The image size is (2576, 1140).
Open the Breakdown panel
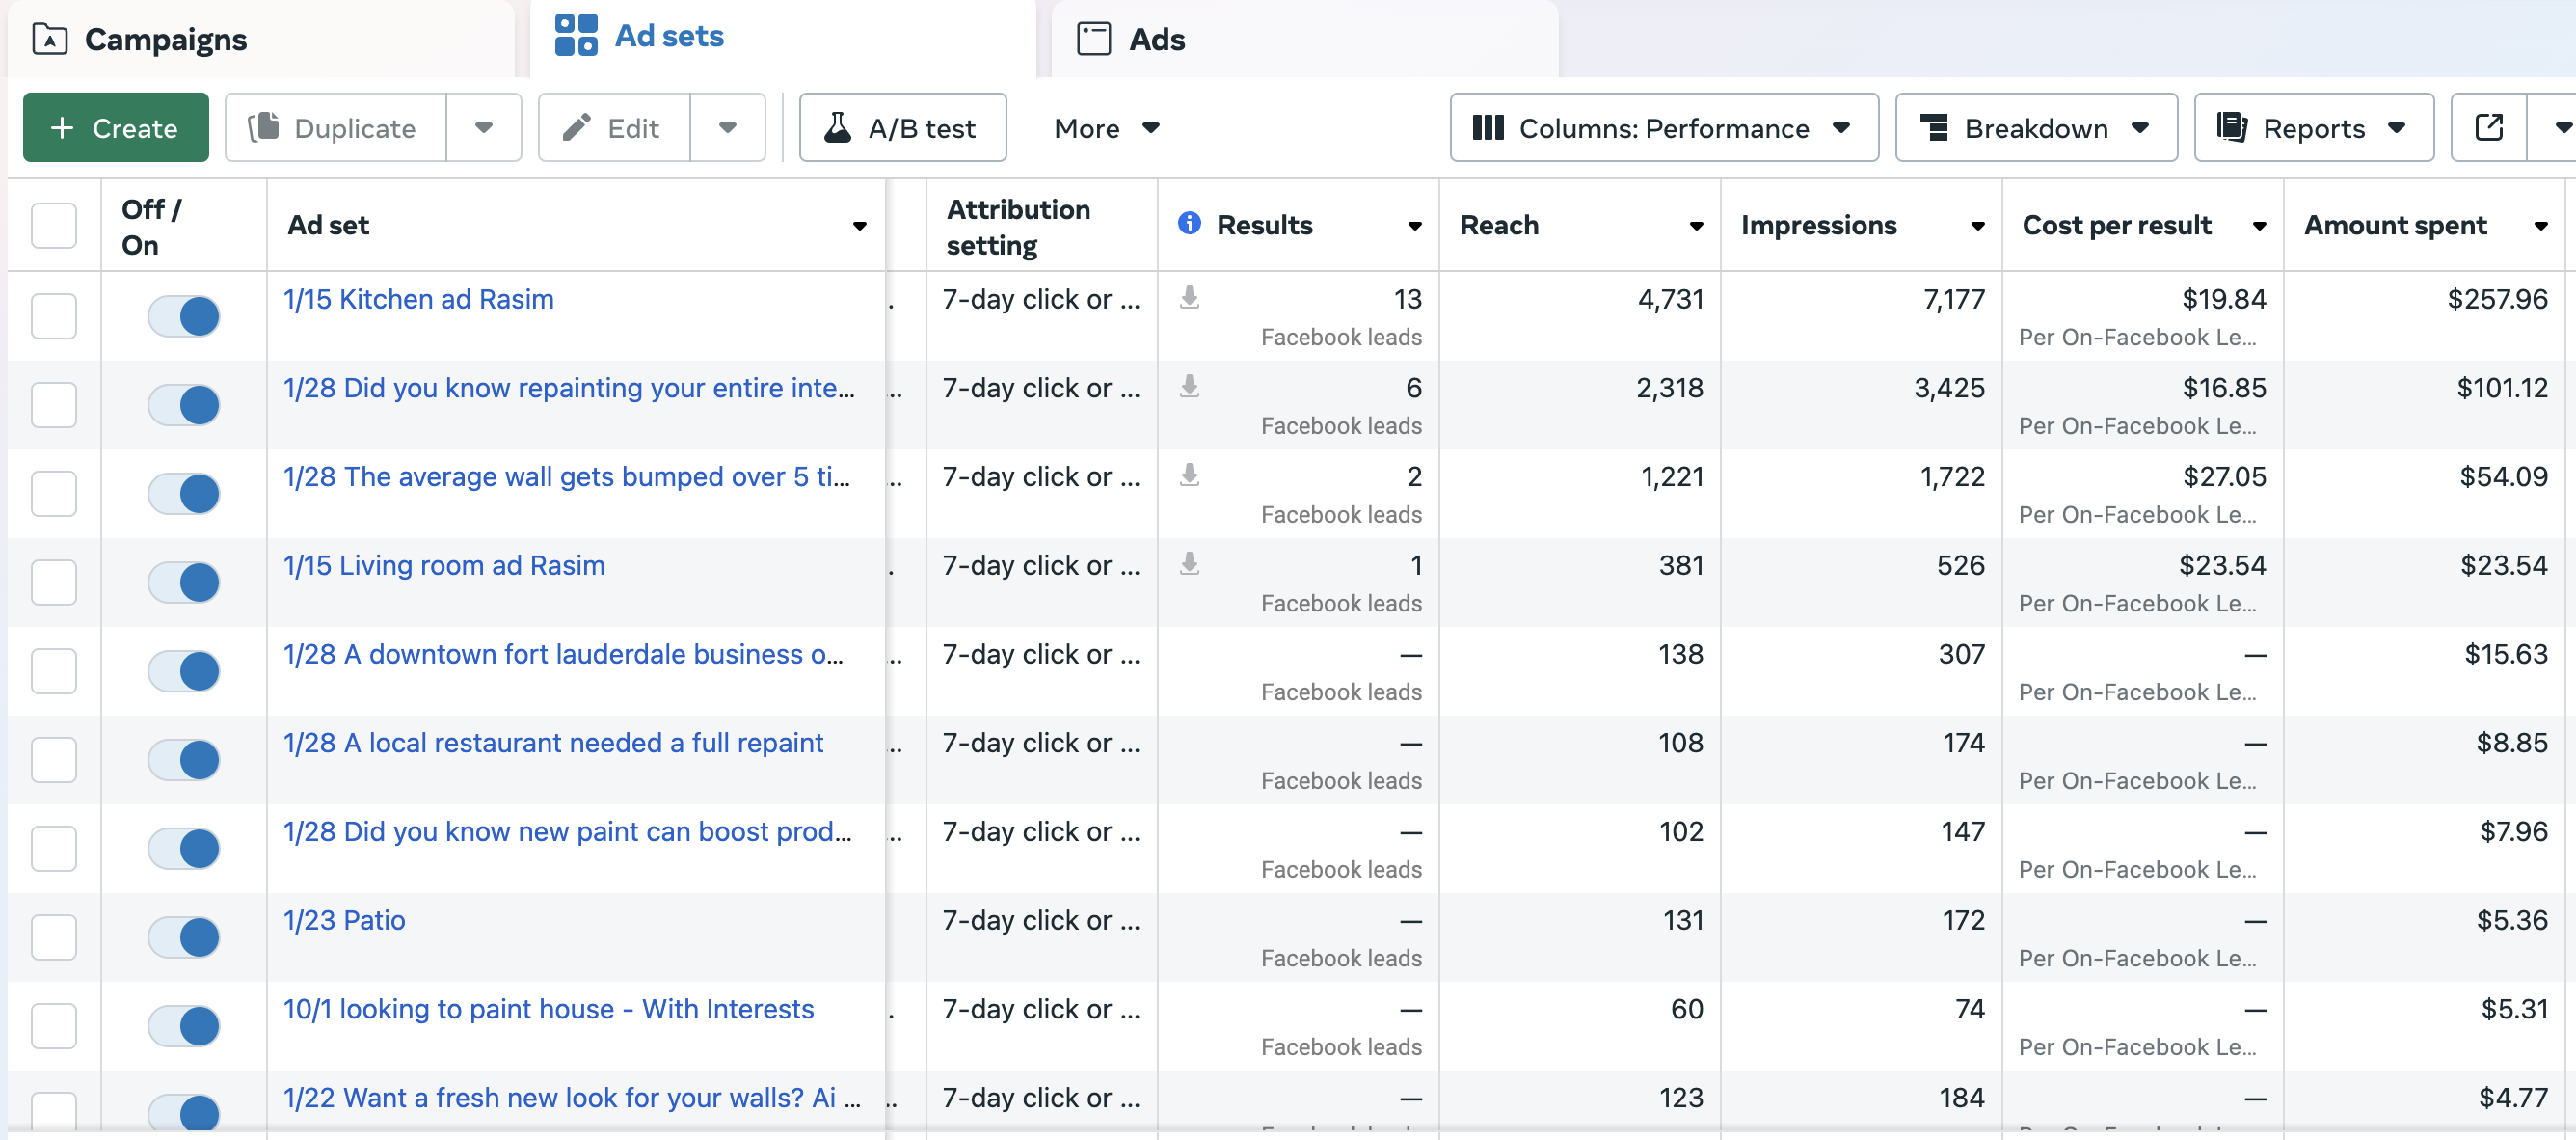[2035, 127]
